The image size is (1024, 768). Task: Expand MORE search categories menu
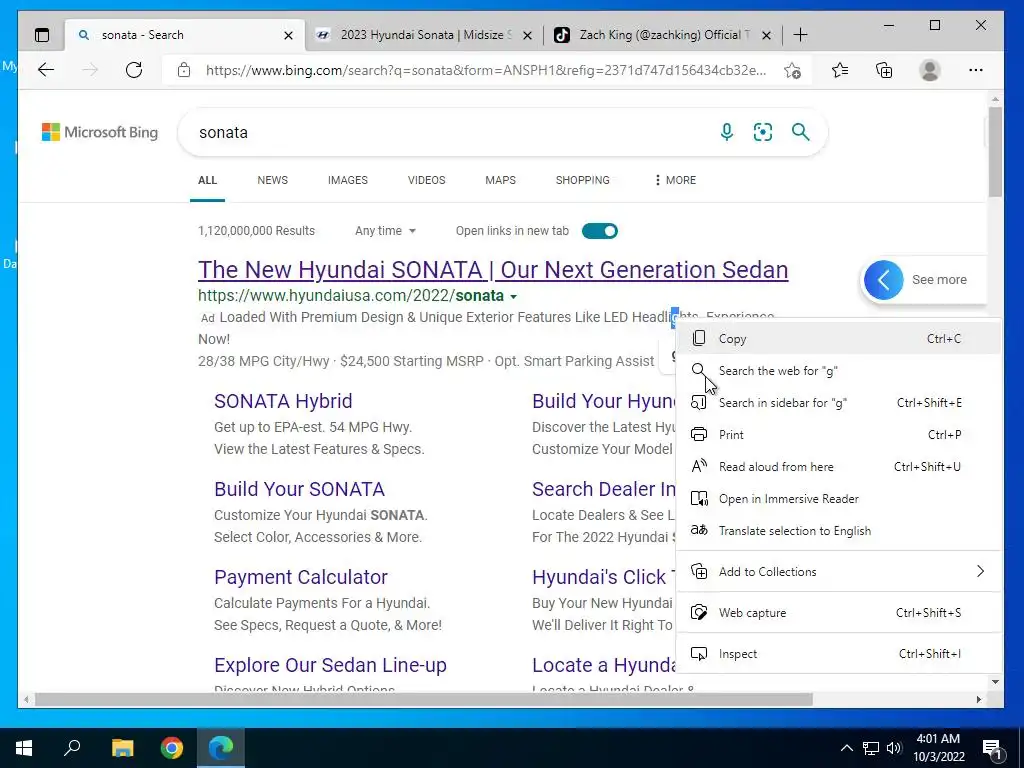pyautogui.click(x=675, y=180)
